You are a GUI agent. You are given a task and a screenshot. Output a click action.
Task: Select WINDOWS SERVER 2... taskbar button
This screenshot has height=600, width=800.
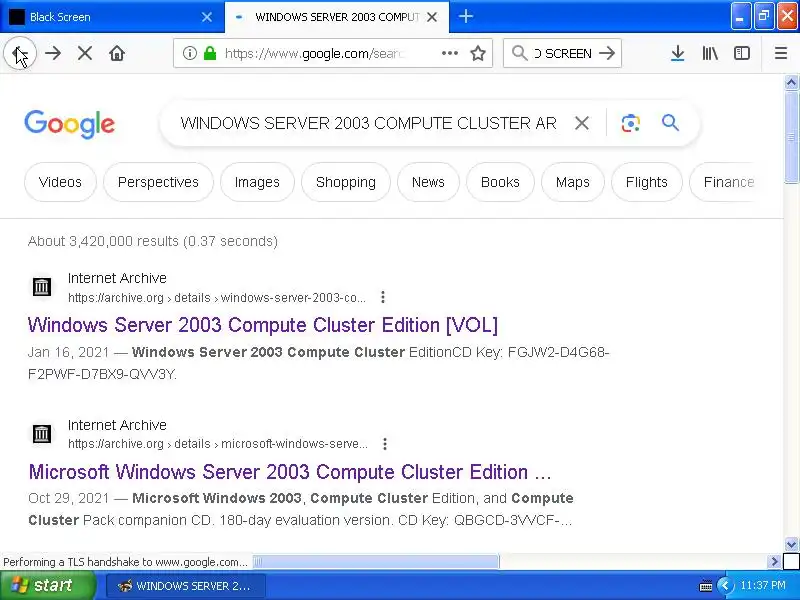pos(186,586)
